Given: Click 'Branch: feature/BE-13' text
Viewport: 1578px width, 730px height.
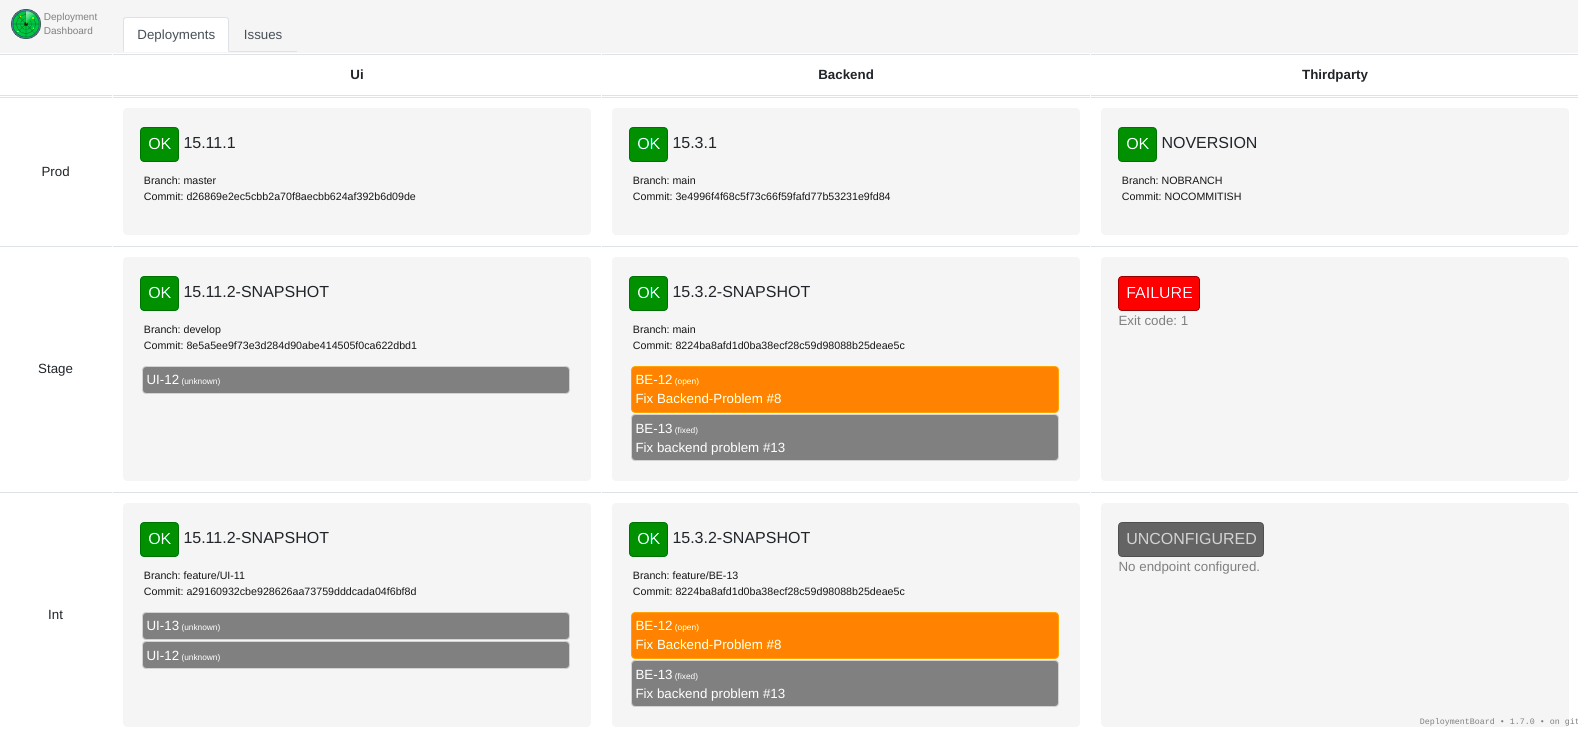Looking at the screenshot, I should coord(686,576).
